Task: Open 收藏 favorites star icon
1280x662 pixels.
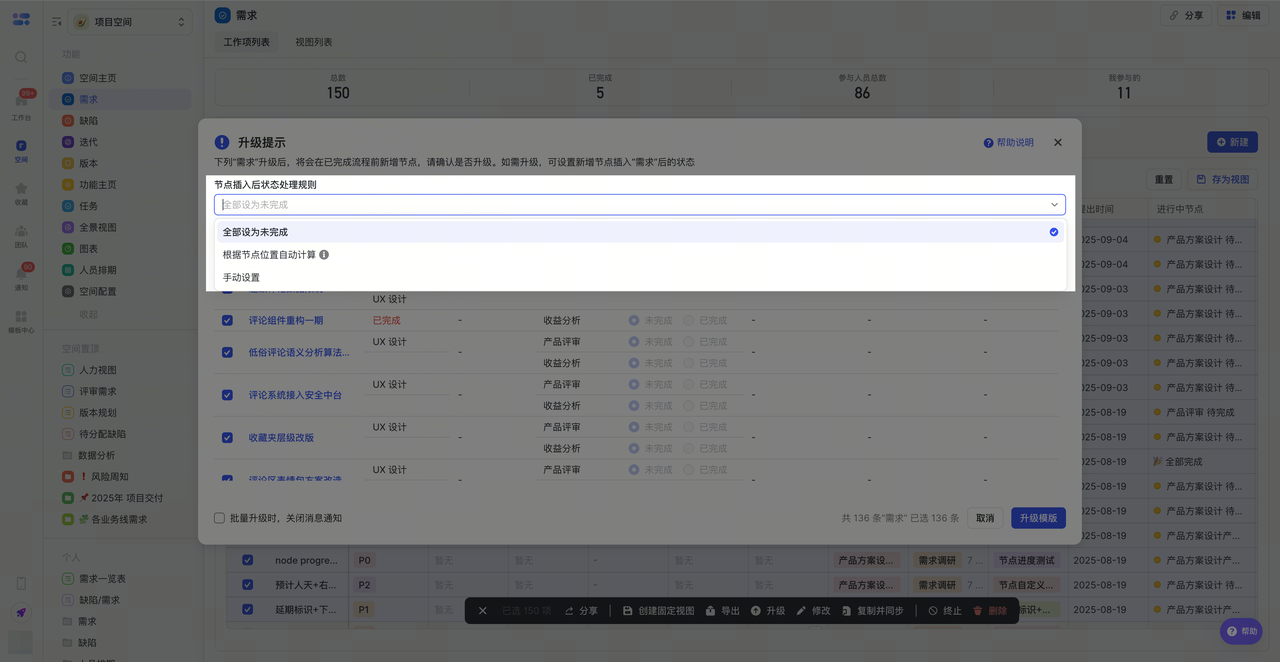Action: tap(21, 193)
